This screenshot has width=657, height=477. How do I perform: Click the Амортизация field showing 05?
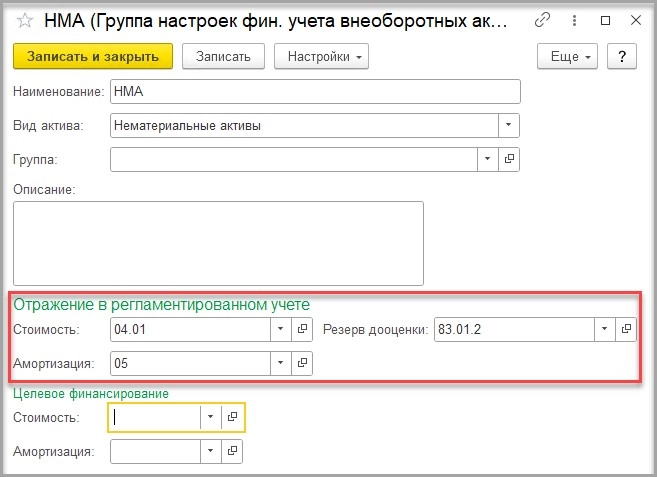[x=191, y=363]
